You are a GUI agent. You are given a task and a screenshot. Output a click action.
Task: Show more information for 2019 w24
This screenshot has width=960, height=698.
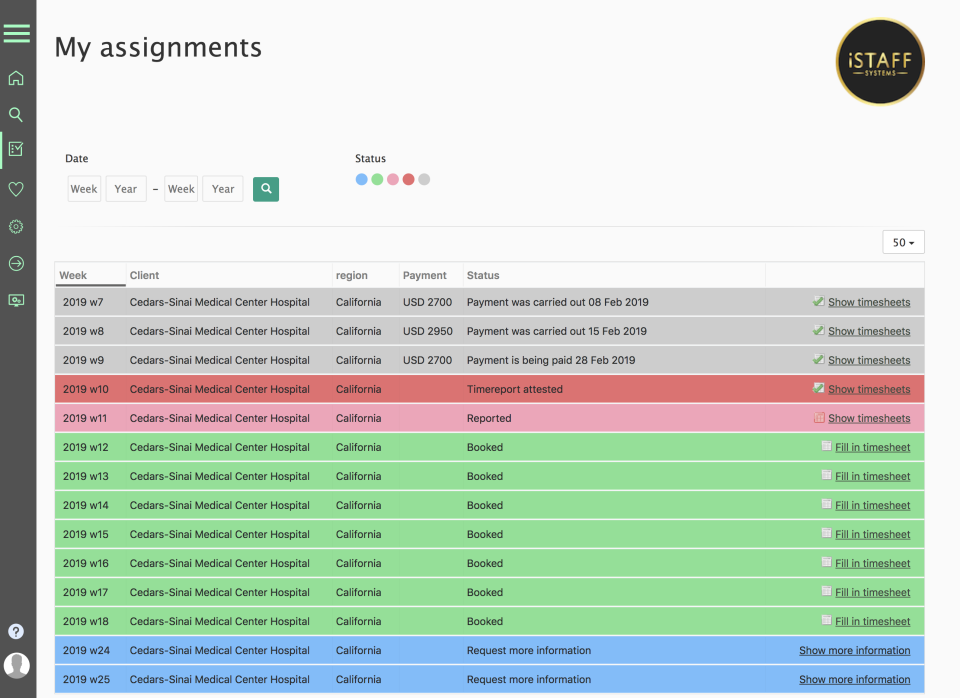pos(854,650)
